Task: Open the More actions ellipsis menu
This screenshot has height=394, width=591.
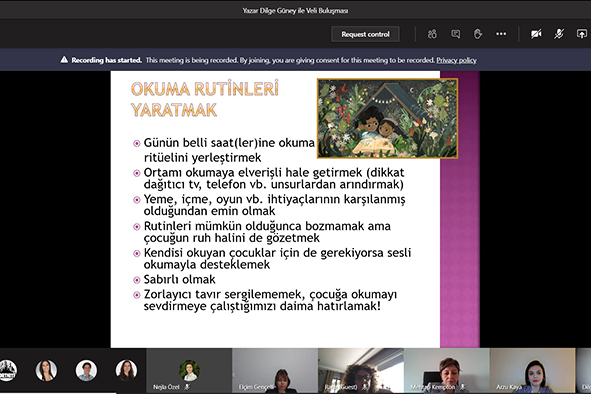Action: [x=501, y=34]
